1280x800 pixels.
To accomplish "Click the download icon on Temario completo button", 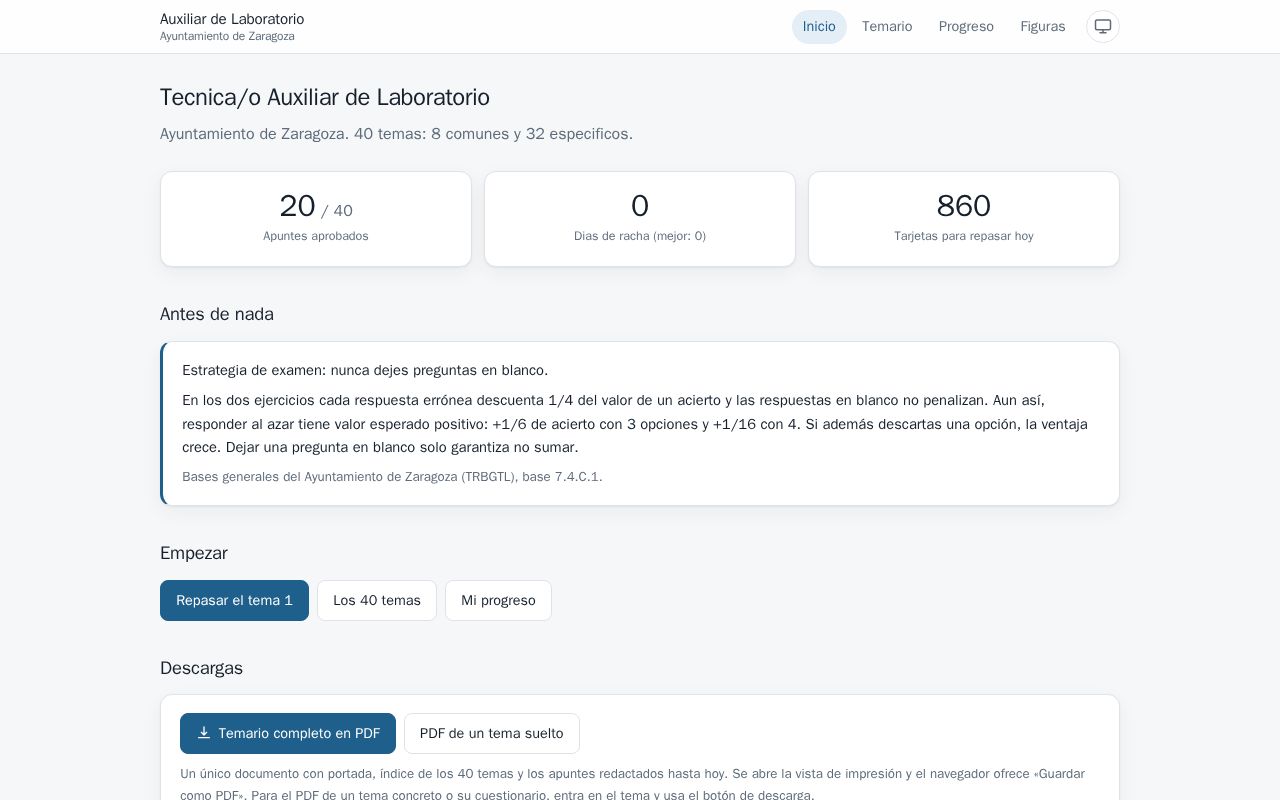I will [204, 733].
